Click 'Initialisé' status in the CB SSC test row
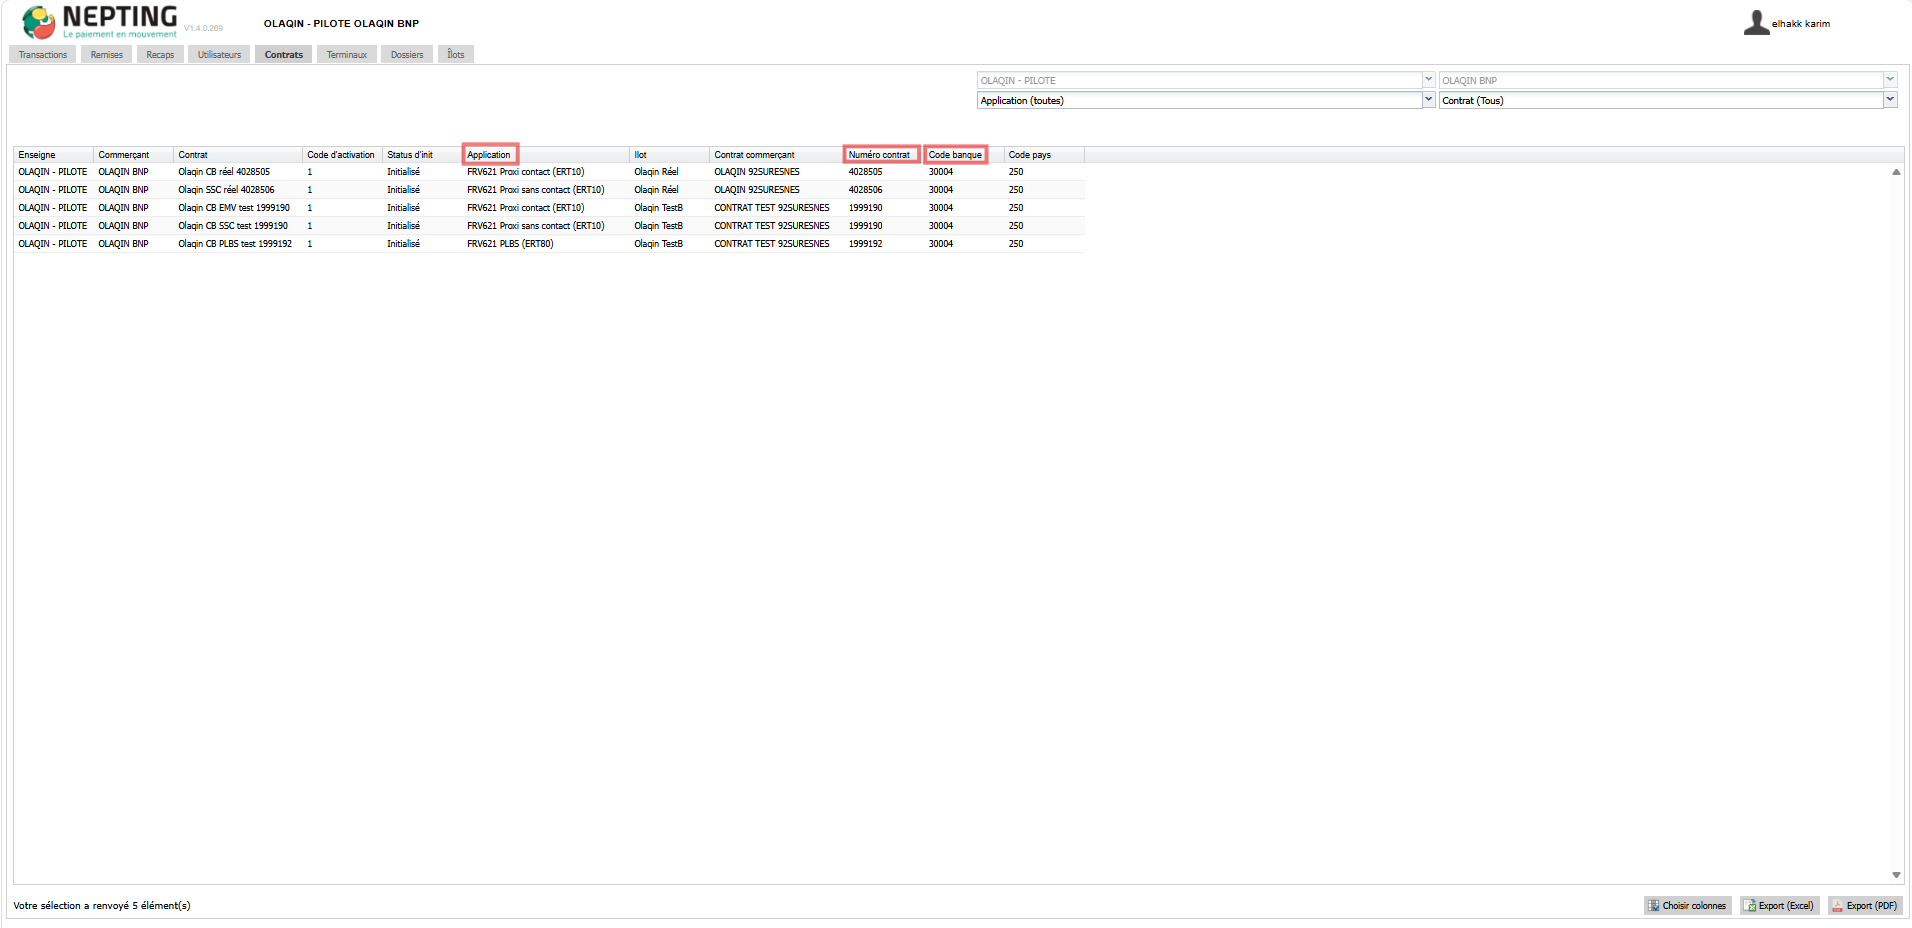The image size is (1912, 928). 404,226
